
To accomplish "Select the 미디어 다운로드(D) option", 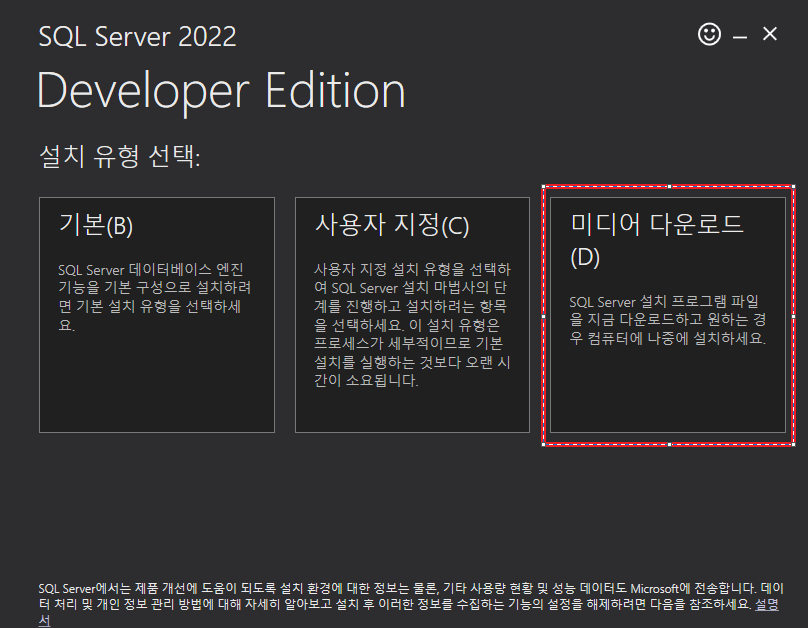I will [x=668, y=315].
